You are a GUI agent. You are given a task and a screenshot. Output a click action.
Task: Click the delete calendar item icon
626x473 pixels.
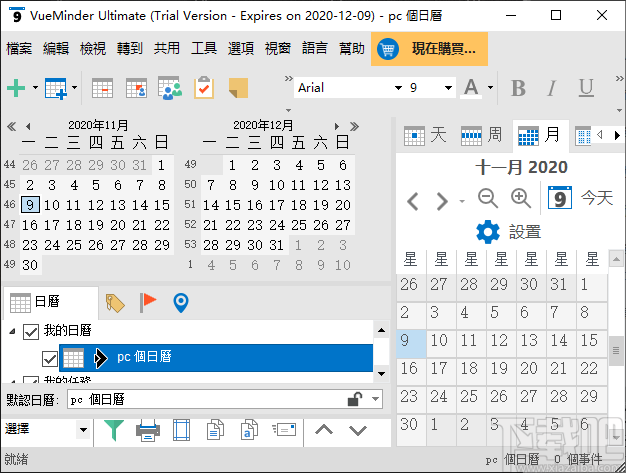[102, 88]
